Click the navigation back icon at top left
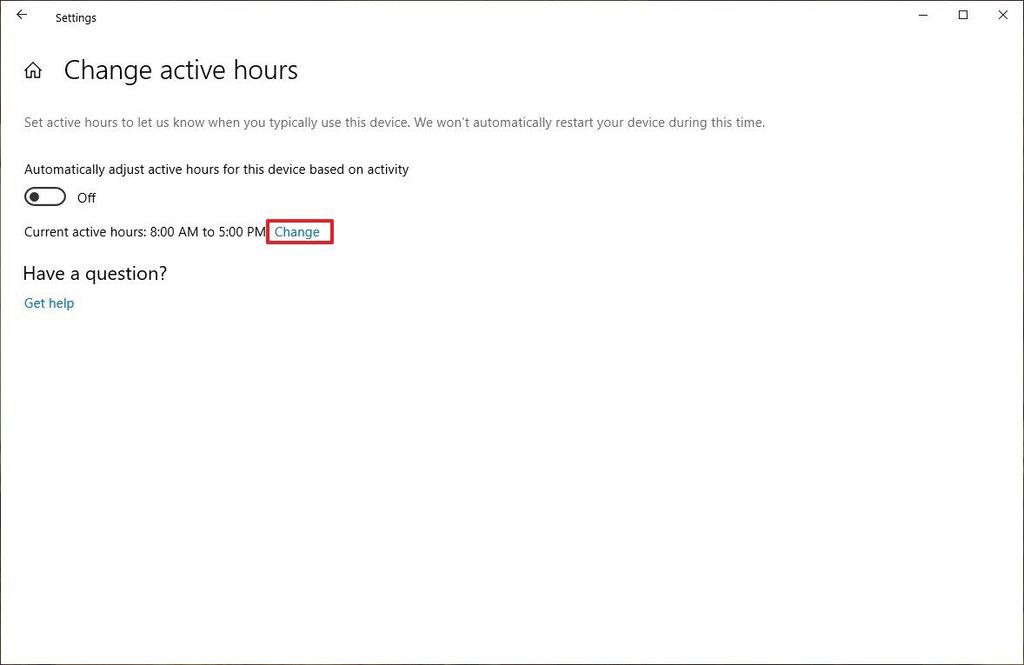Image resolution: width=1024 pixels, height=665 pixels. coord(22,15)
